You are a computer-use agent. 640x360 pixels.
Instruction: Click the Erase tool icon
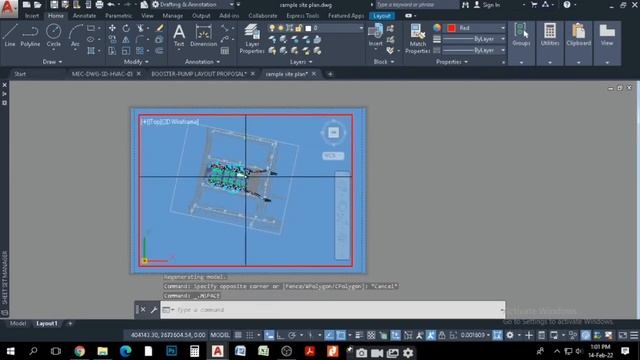(x=160, y=28)
